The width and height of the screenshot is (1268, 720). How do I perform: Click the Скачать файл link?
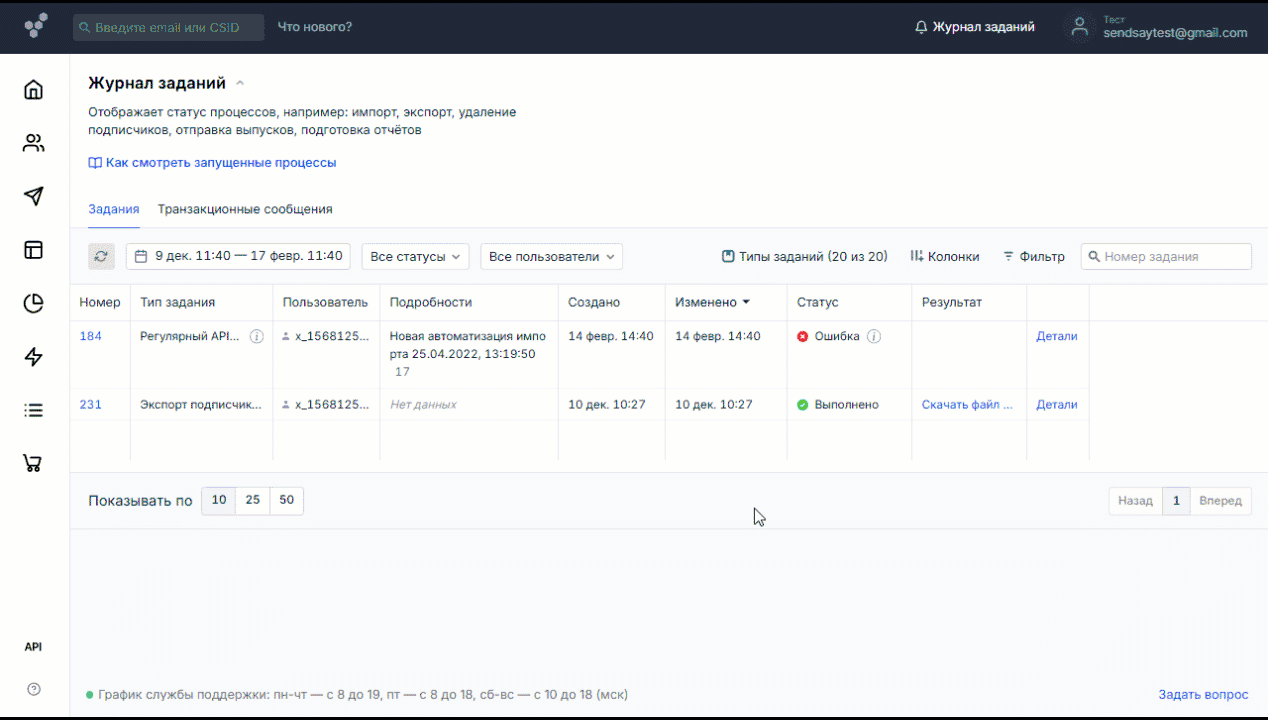click(967, 405)
